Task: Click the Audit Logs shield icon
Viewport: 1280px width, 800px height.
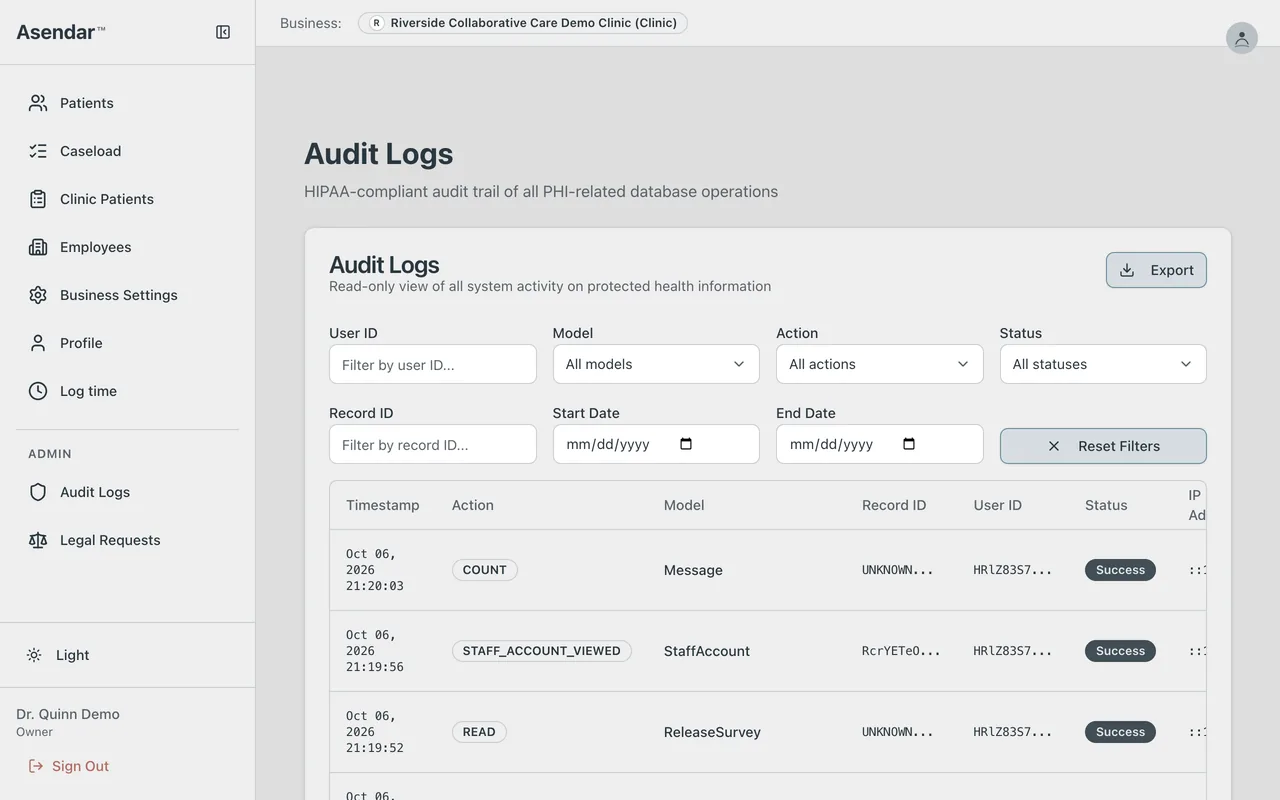Action: point(38,492)
